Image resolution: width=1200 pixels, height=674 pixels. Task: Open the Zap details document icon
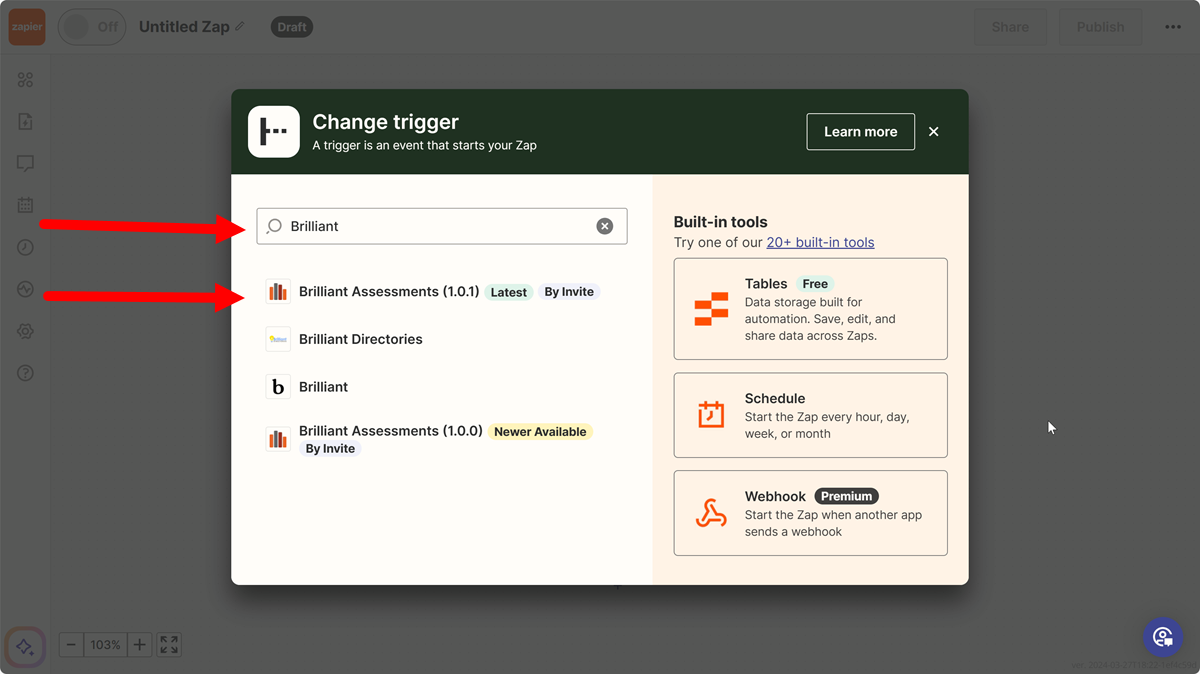click(26, 121)
